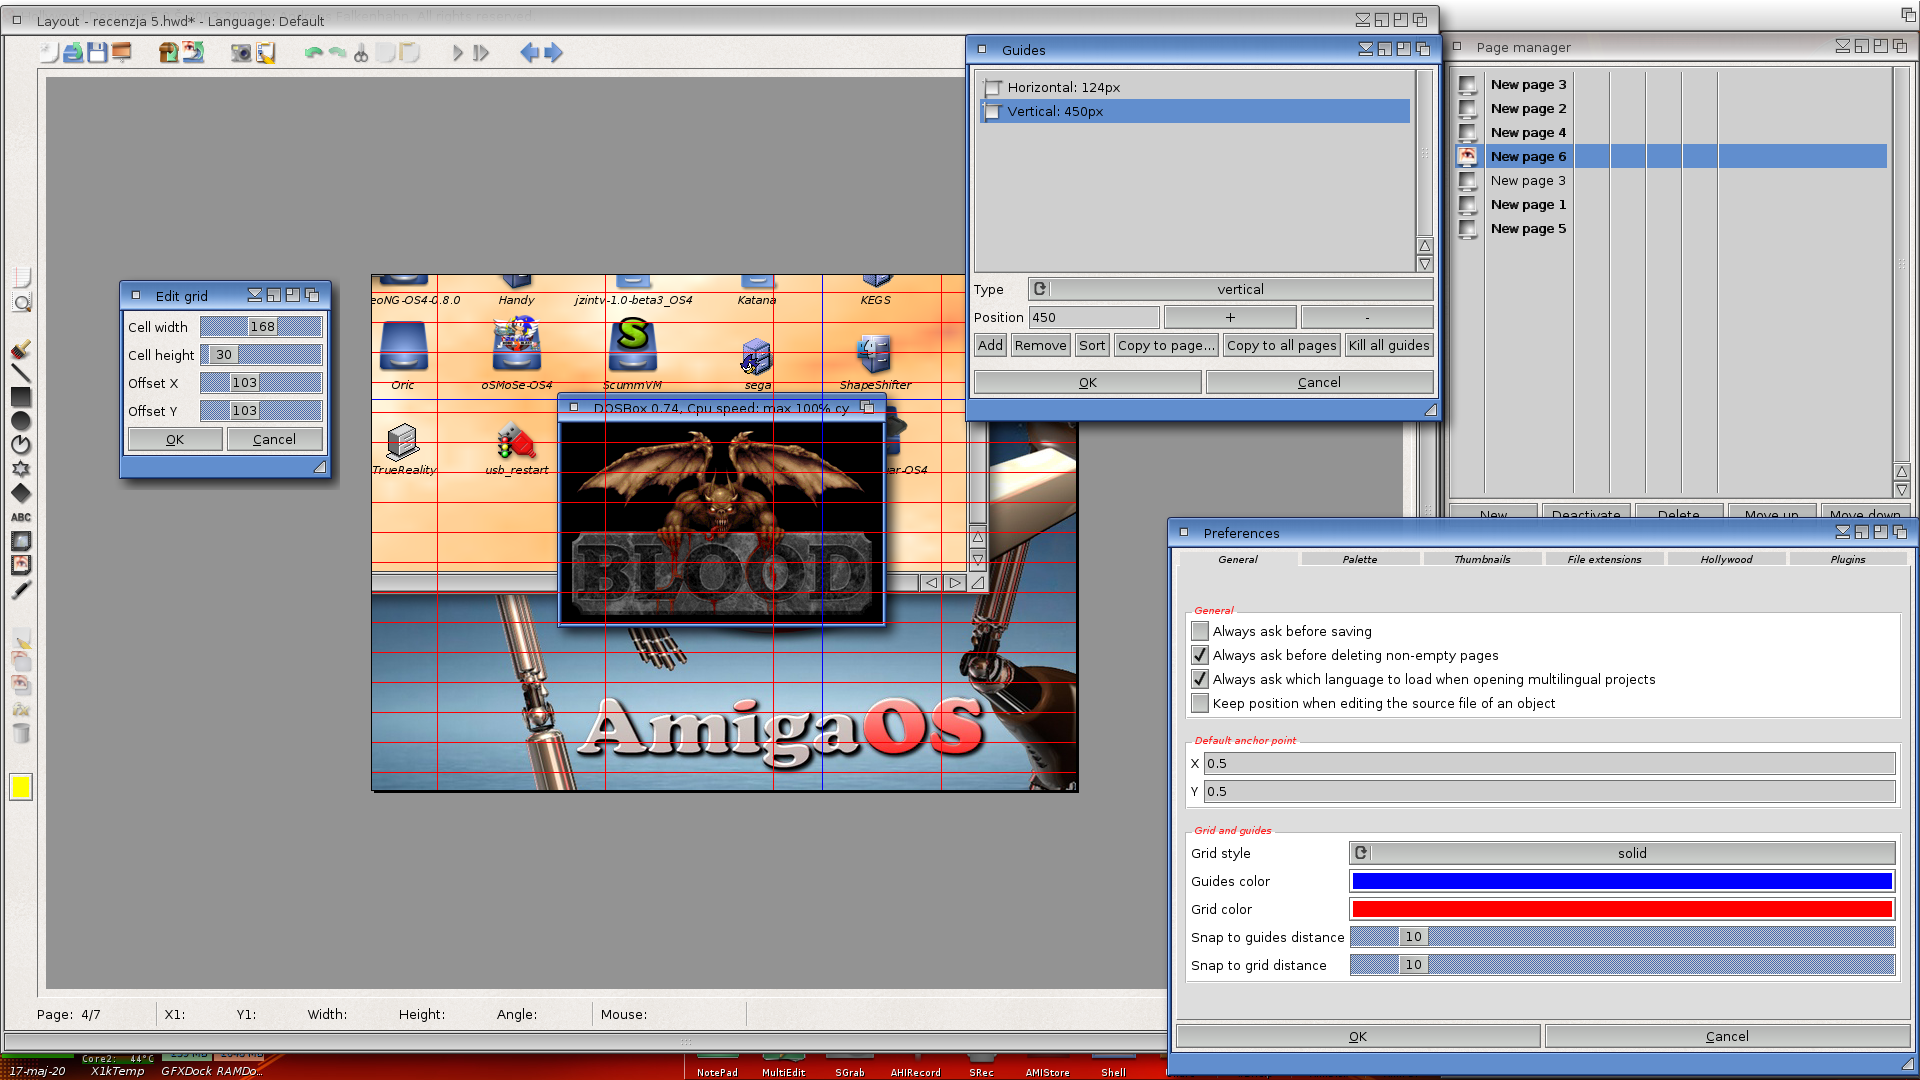The image size is (1920, 1080).
Task: Select the circle shape tool
Action: 21,421
